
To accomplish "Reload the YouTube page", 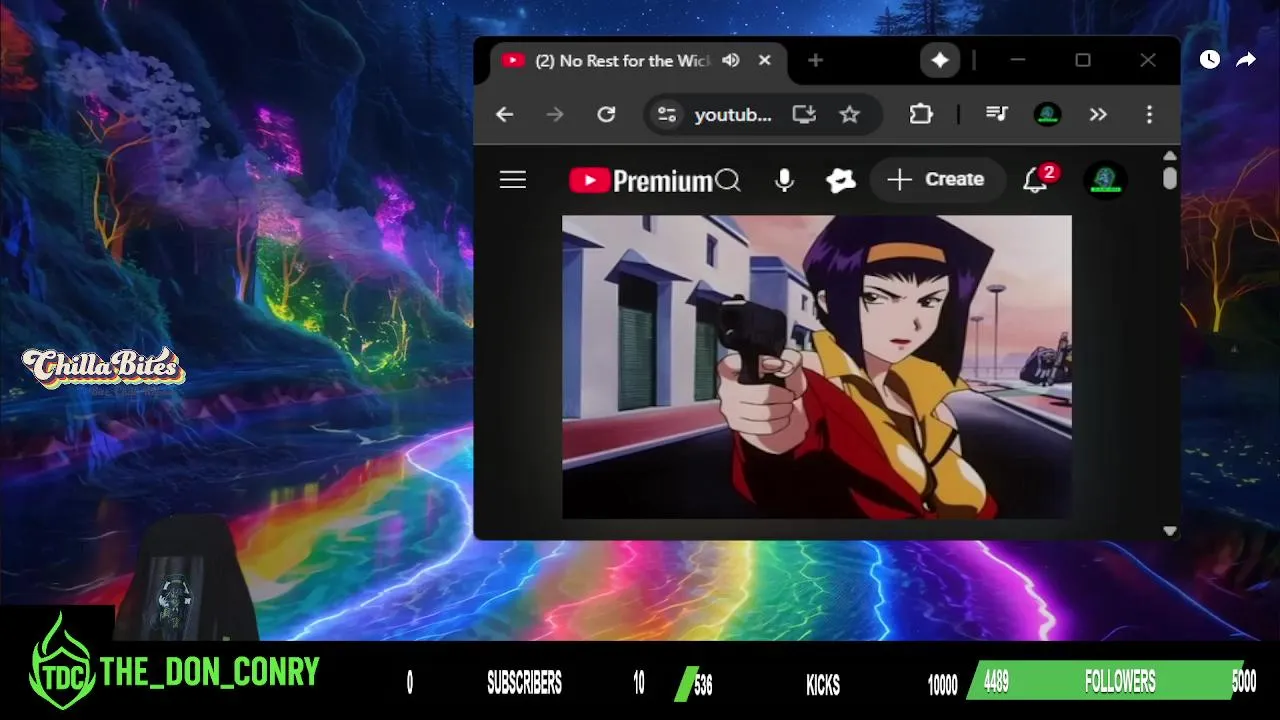I will click(606, 115).
